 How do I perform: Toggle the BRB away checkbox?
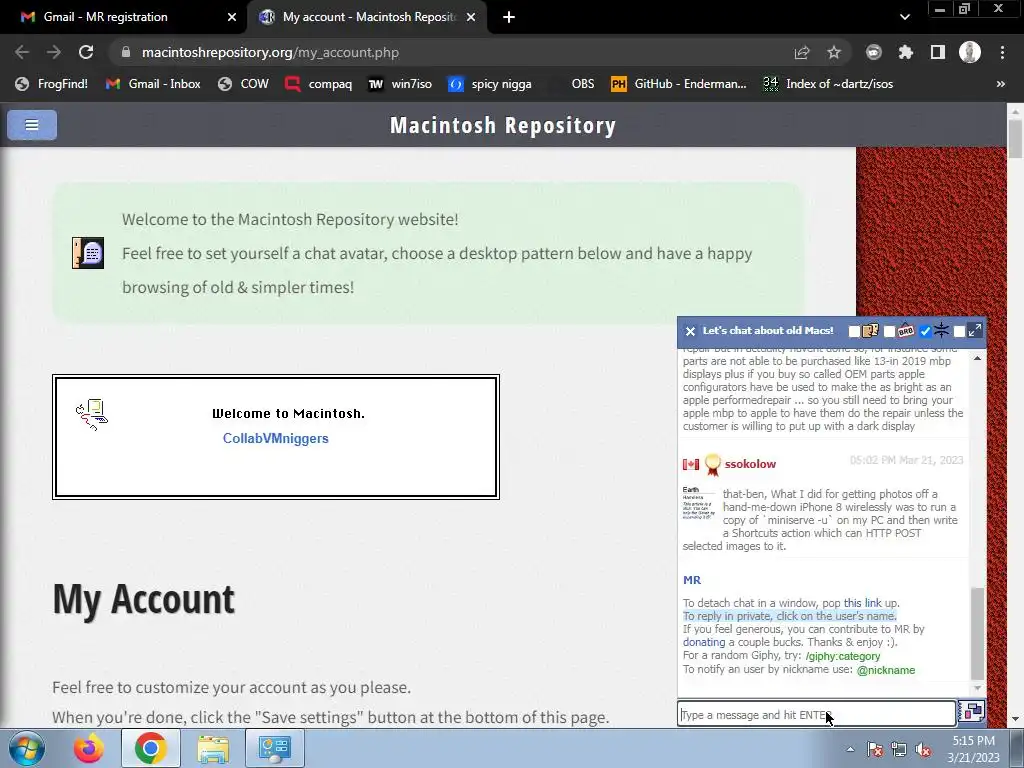coord(889,331)
